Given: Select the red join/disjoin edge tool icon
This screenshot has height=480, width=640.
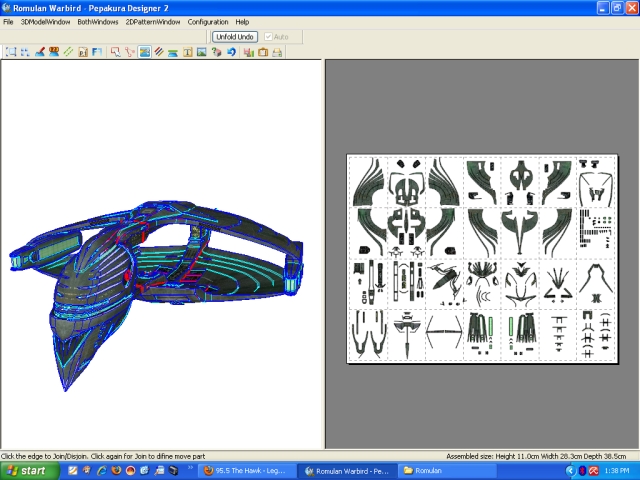Looking at the screenshot, I should [x=130, y=52].
